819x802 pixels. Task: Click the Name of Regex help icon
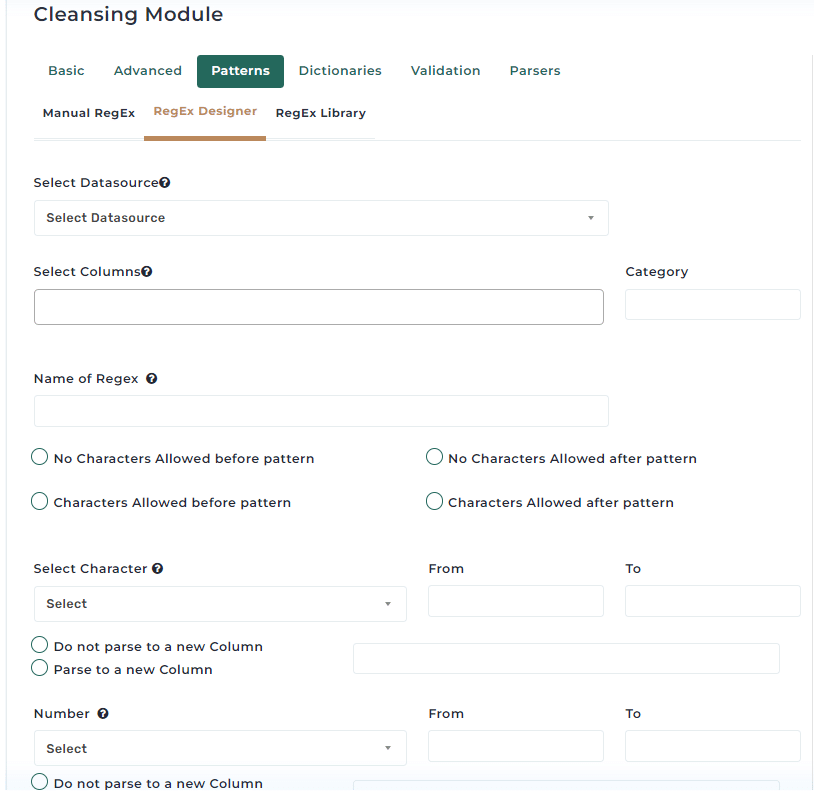[x=151, y=379]
